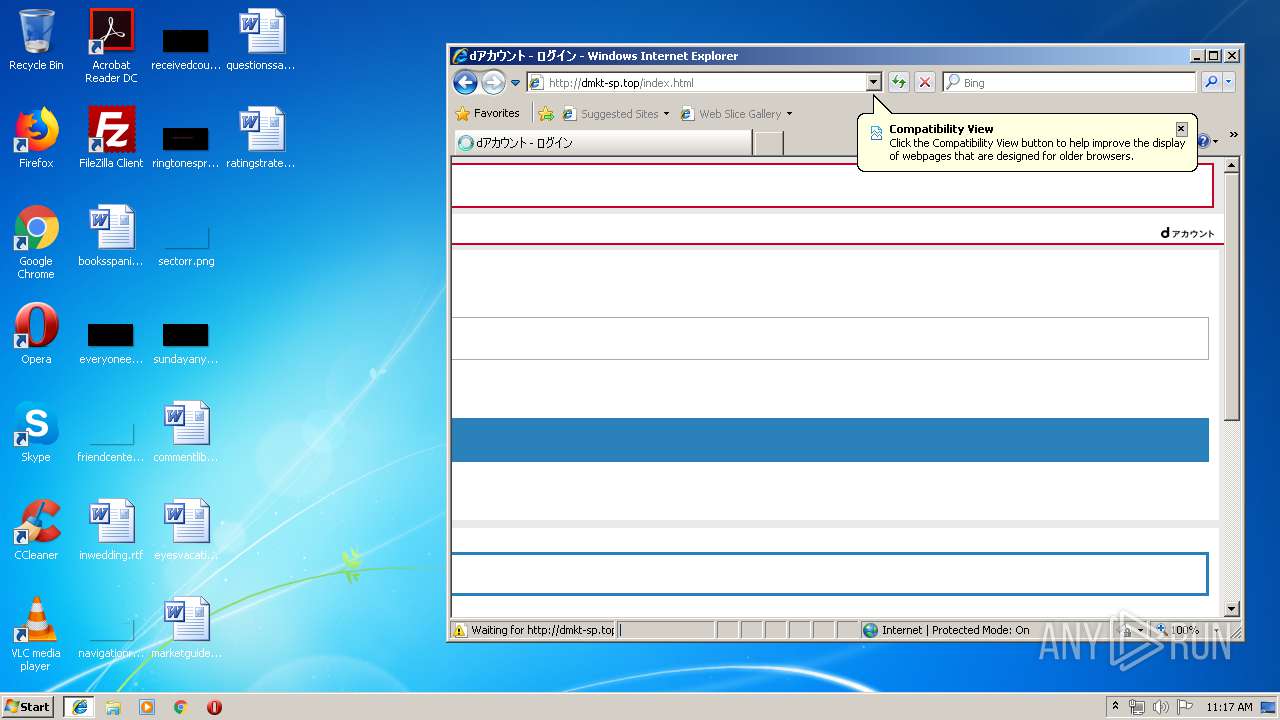
Task: Select the commentlb... Word document
Action: click(x=186, y=432)
